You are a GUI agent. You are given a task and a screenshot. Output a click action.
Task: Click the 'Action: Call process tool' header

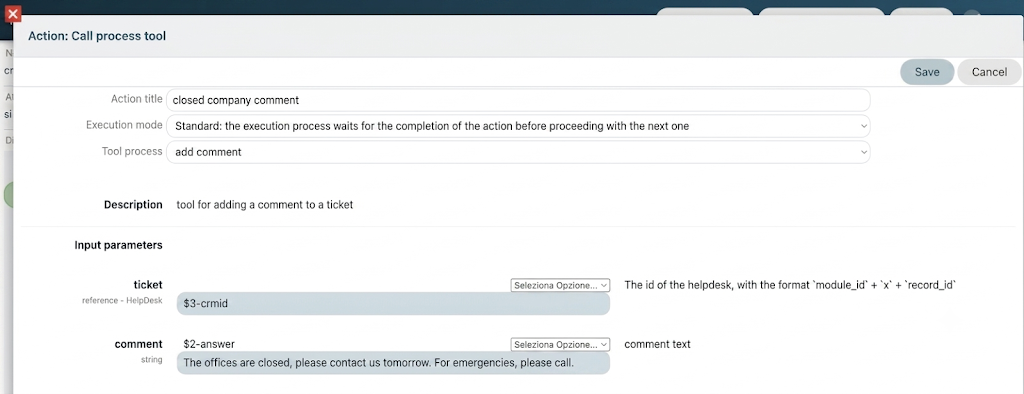97,36
